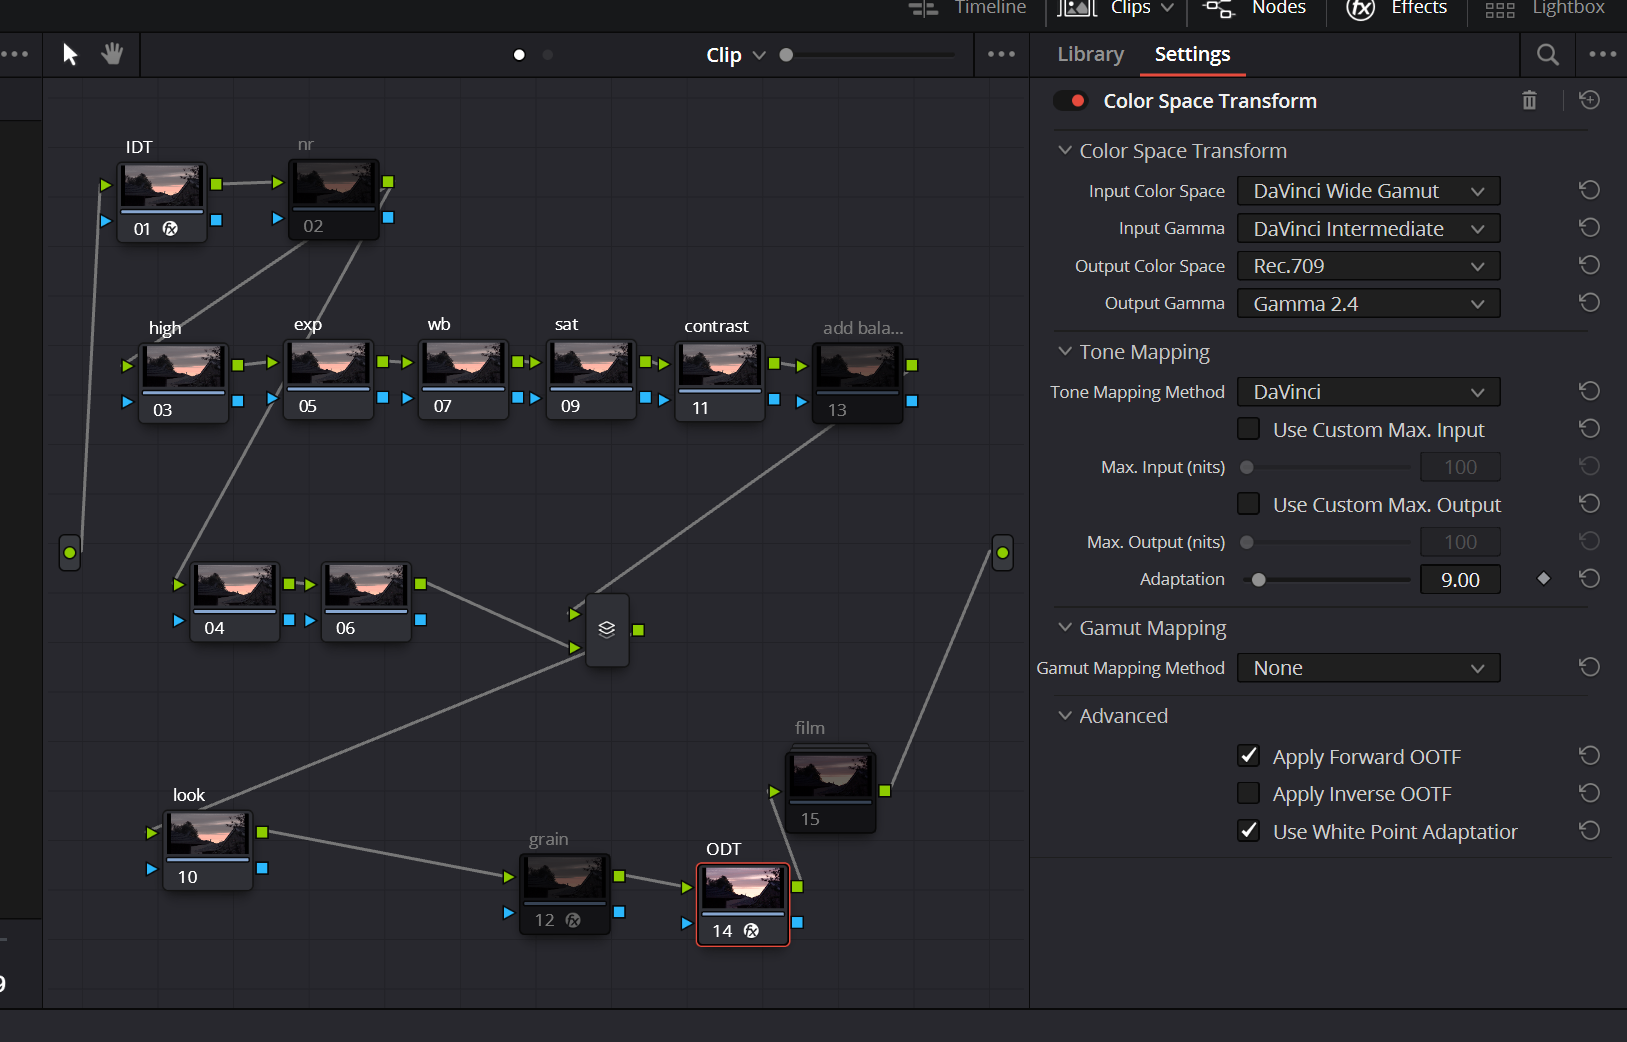Open Effects panel options menu dots
The image size is (1627, 1042).
[x=1602, y=54]
